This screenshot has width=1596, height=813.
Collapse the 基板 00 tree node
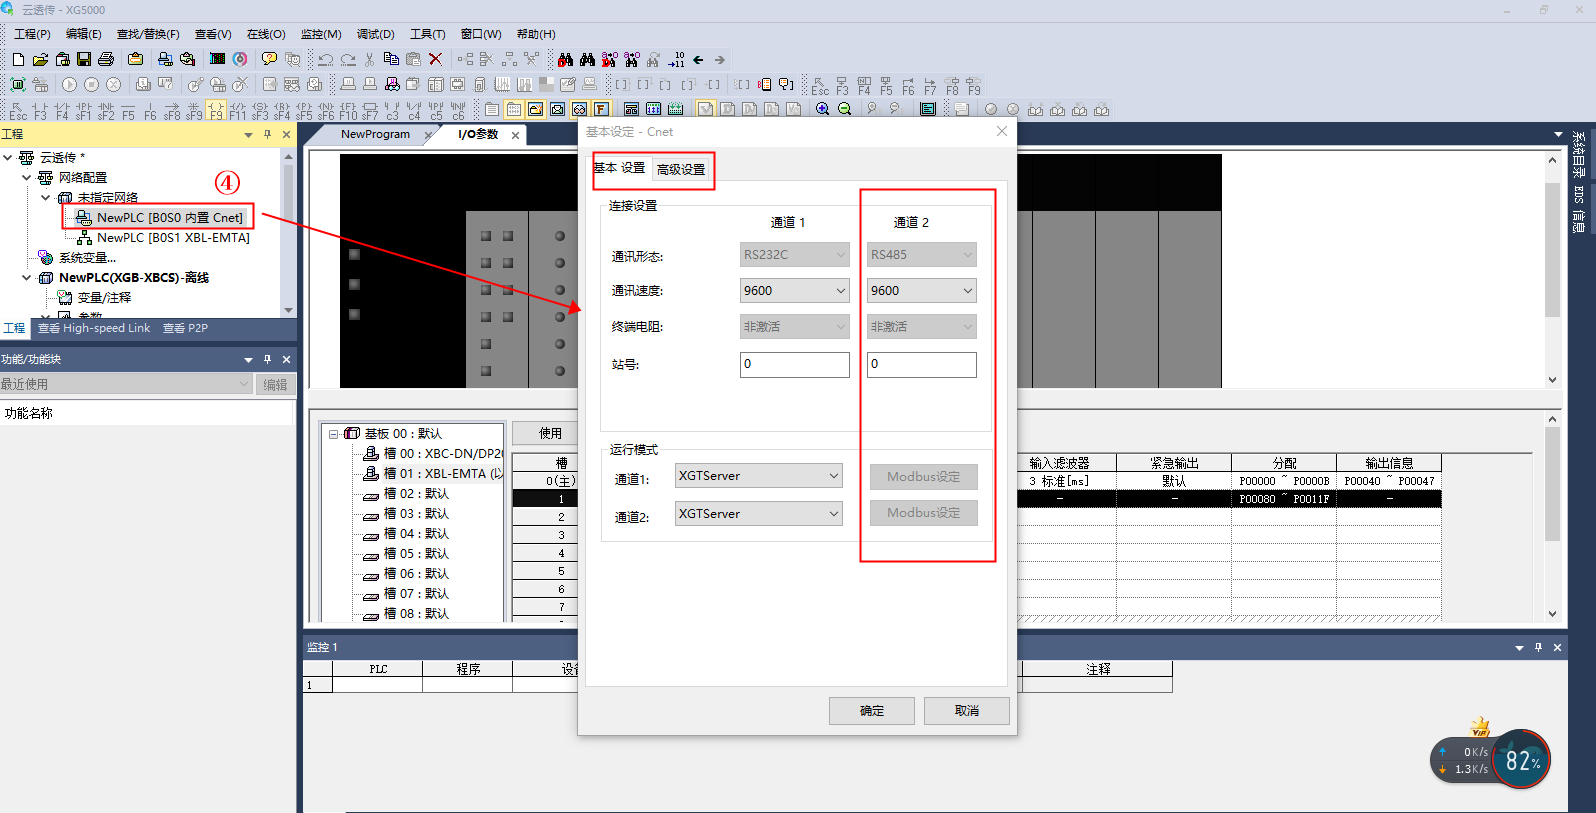(x=334, y=434)
